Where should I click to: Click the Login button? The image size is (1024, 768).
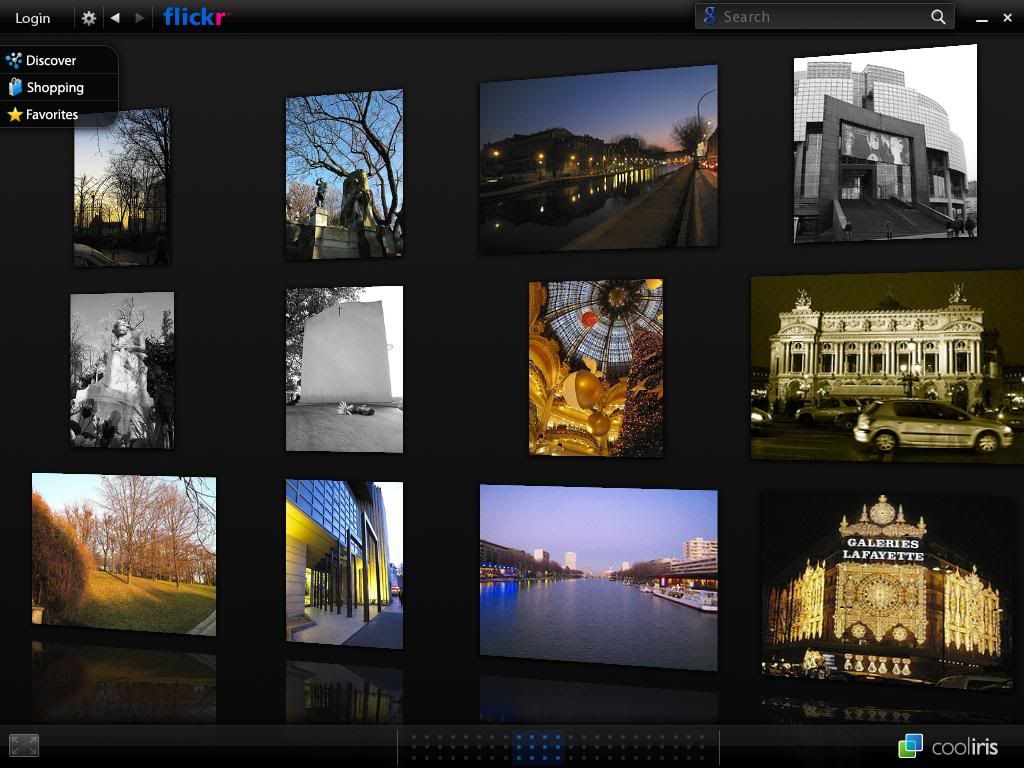tap(33, 18)
